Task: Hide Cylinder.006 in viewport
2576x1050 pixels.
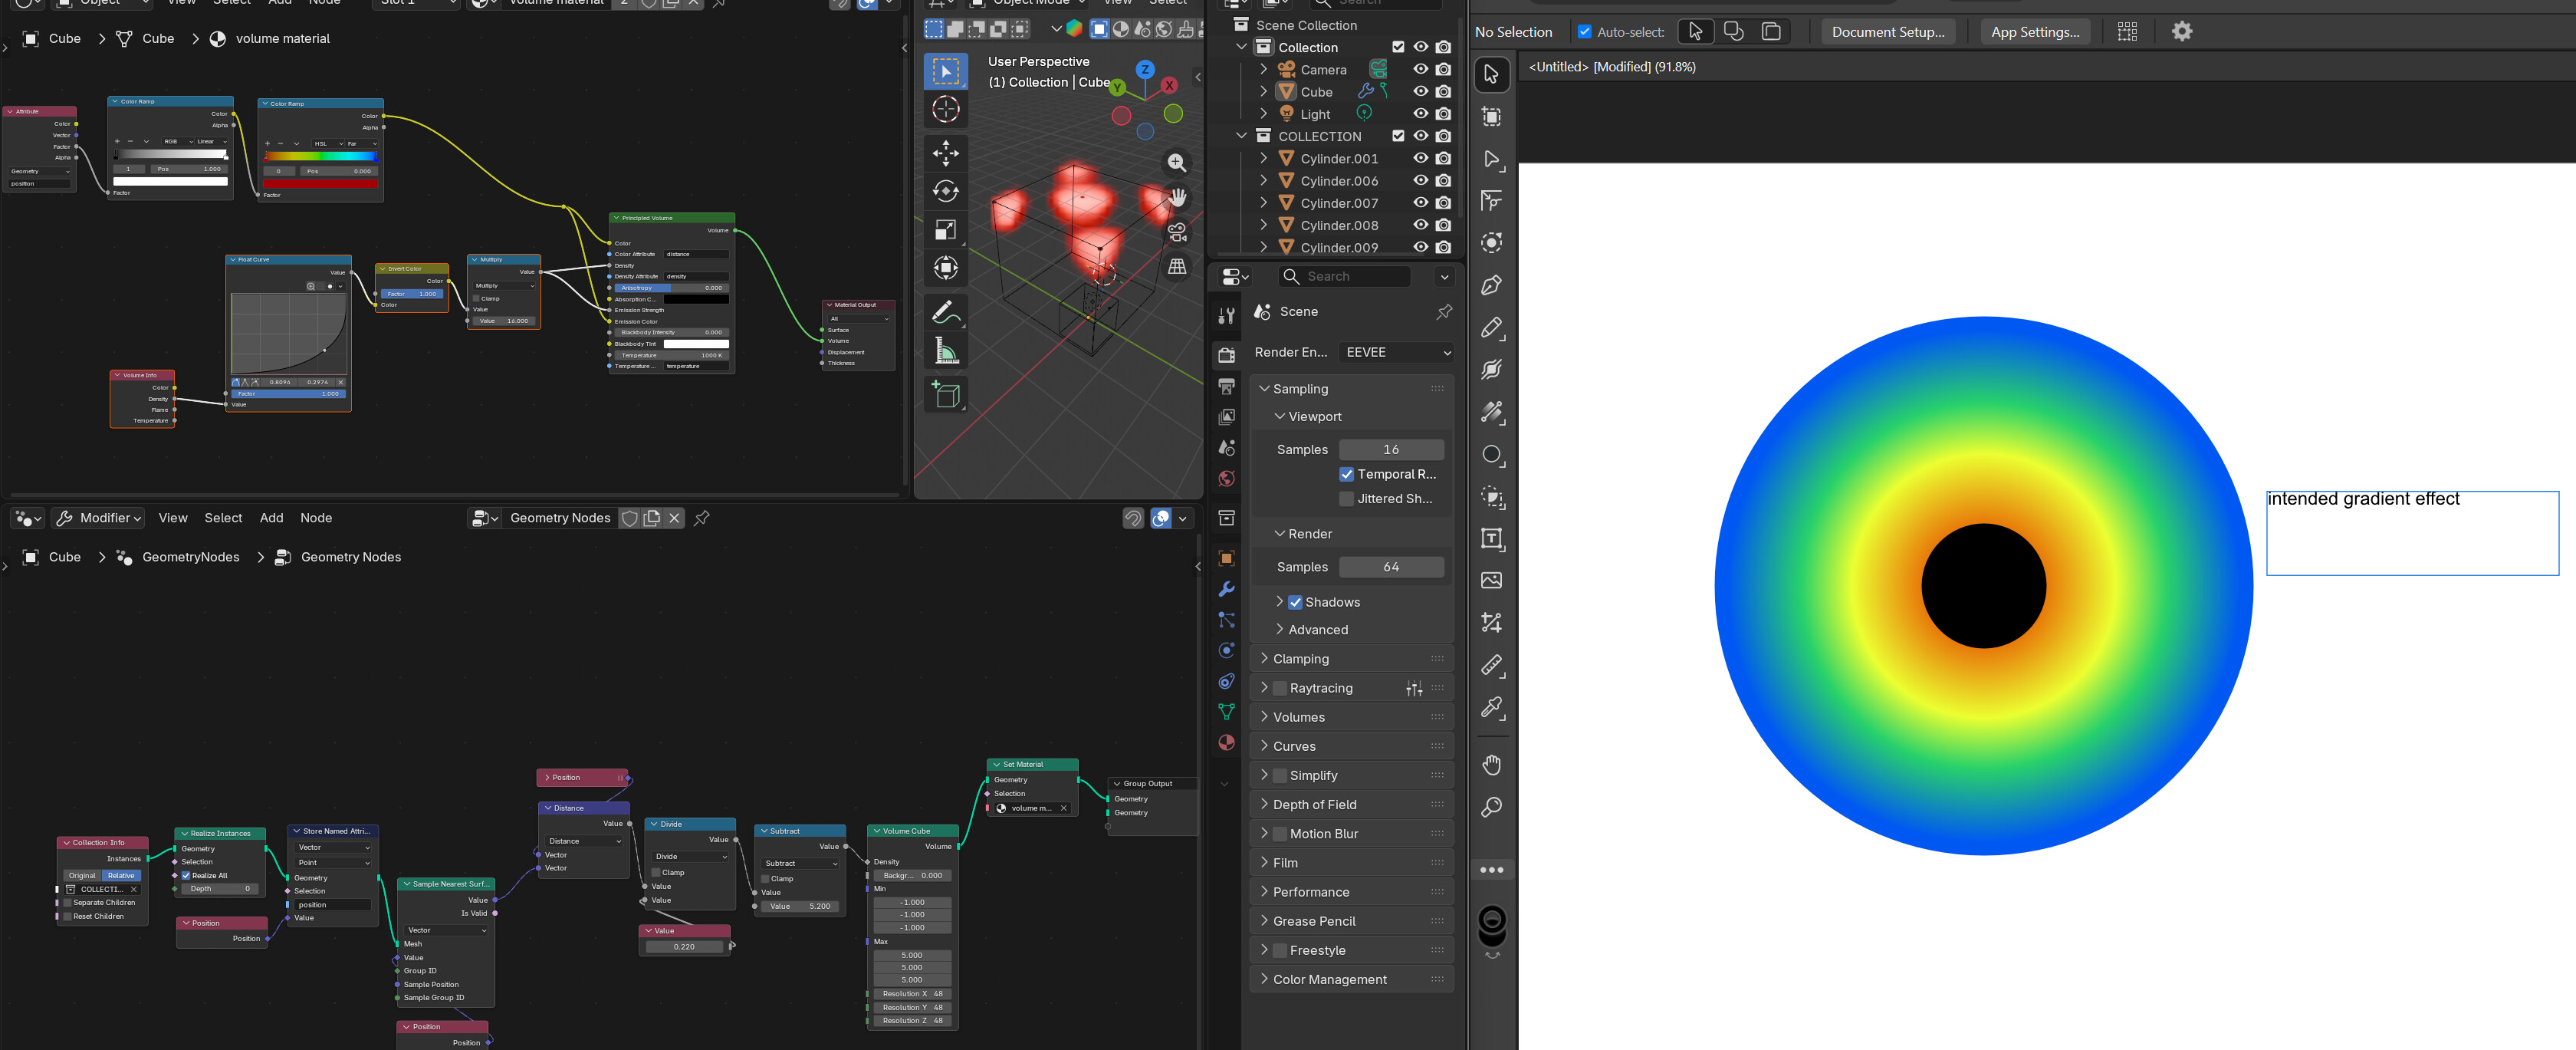Action: click(1420, 180)
